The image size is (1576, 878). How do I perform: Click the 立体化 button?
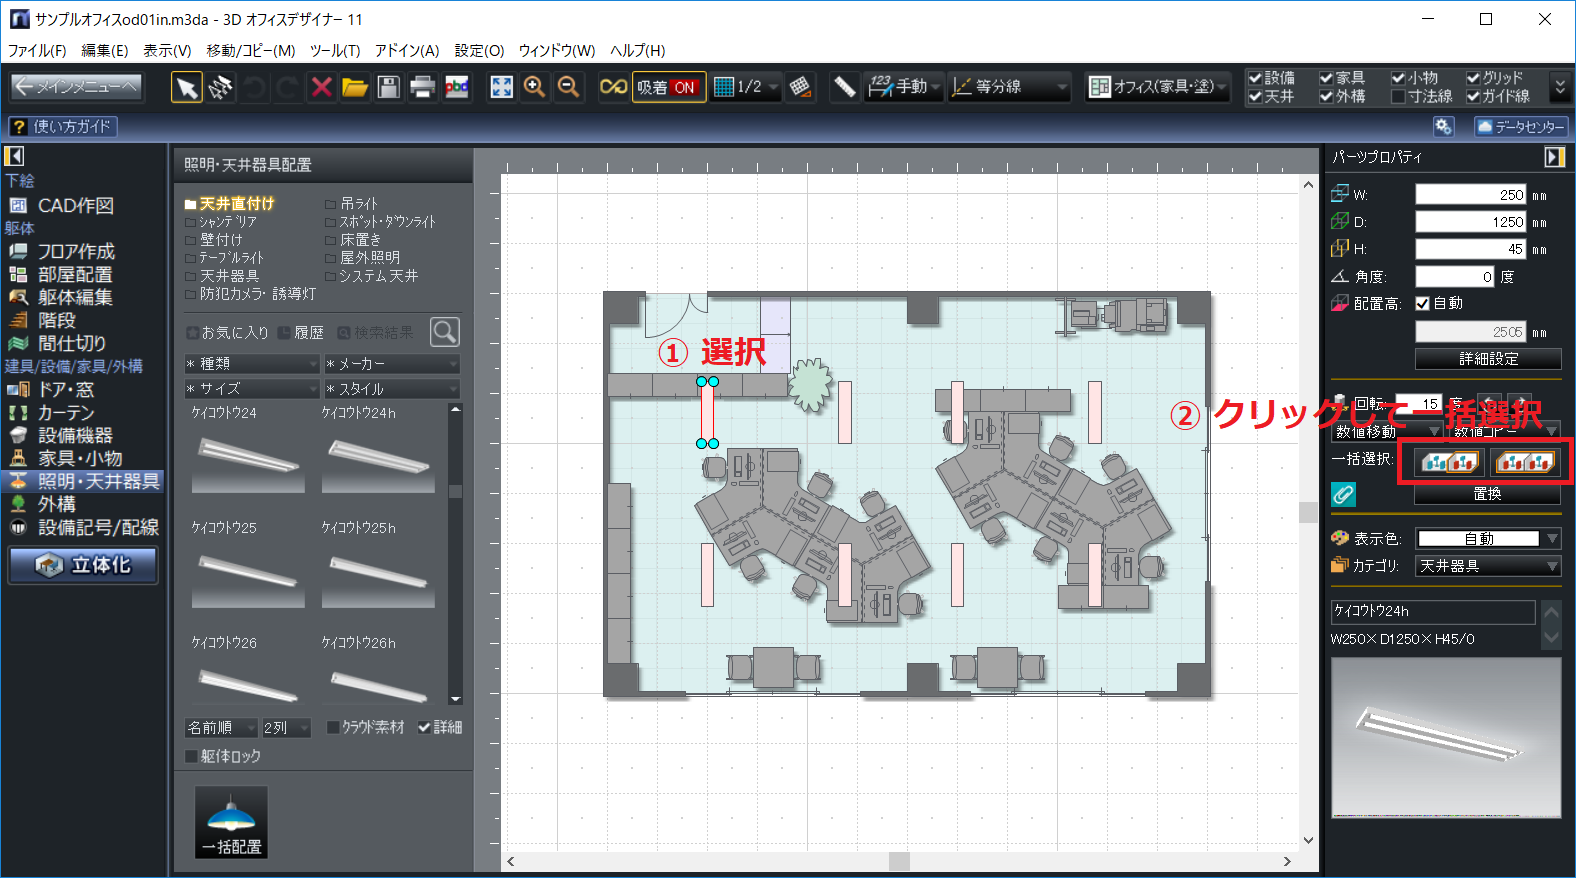(84, 565)
